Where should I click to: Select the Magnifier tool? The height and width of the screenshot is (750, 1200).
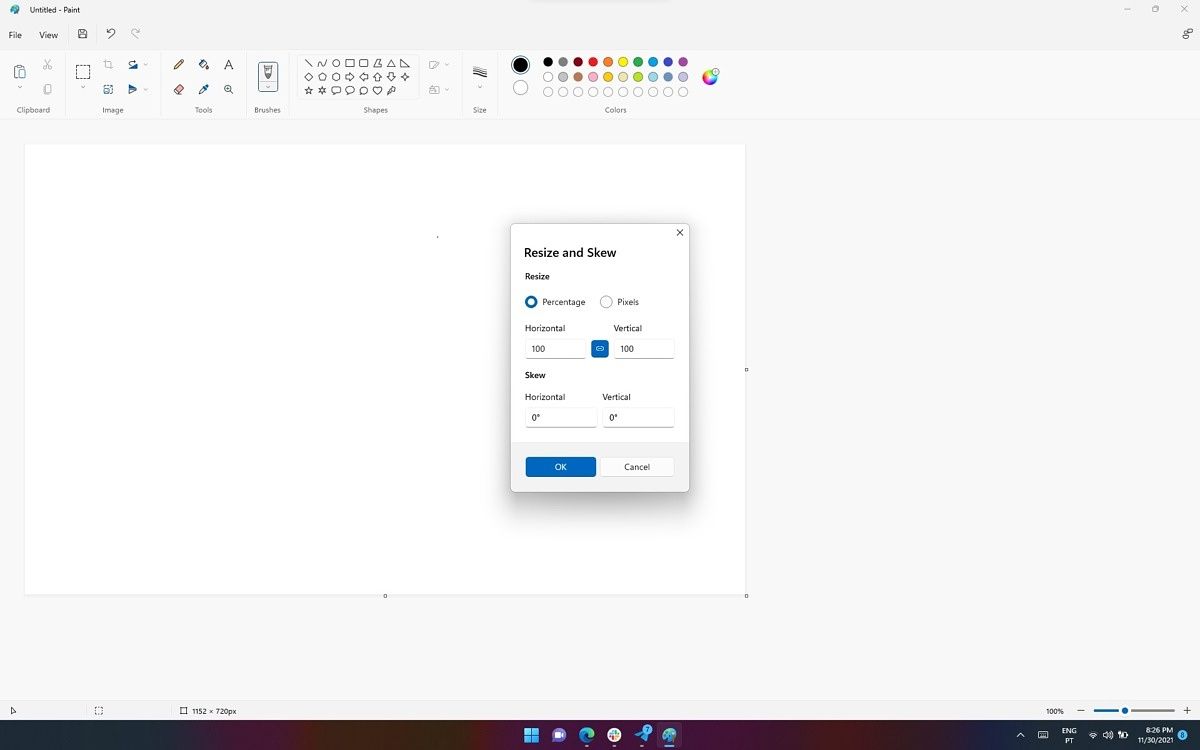coord(228,89)
